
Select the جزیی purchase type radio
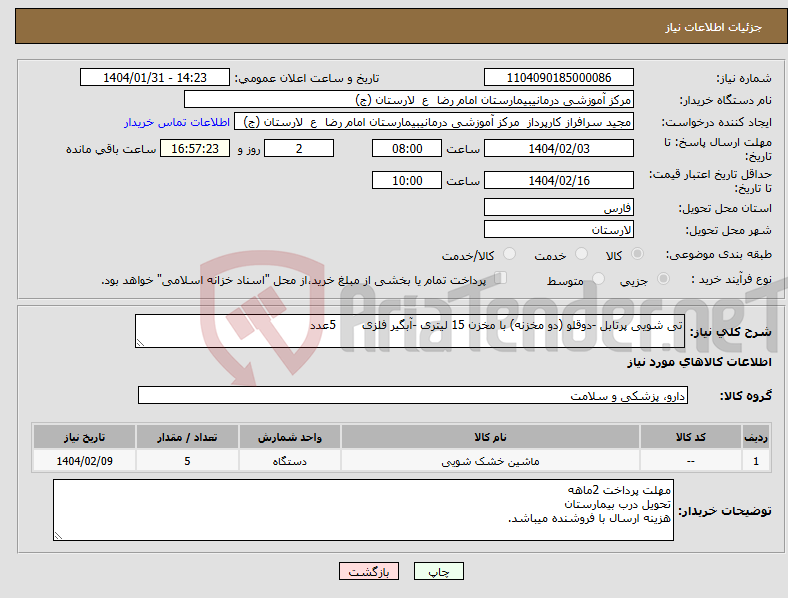(663, 278)
